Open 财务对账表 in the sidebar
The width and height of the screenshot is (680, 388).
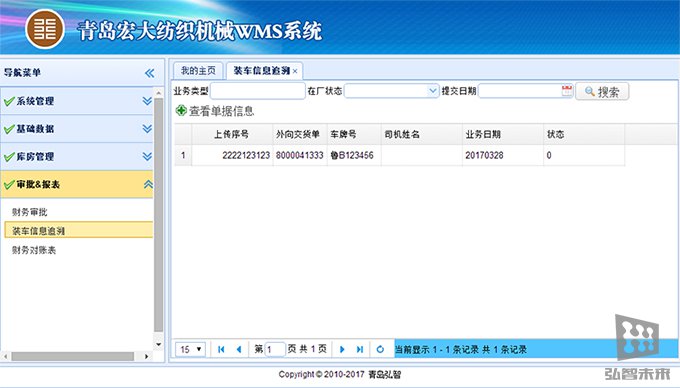(x=34, y=250)
